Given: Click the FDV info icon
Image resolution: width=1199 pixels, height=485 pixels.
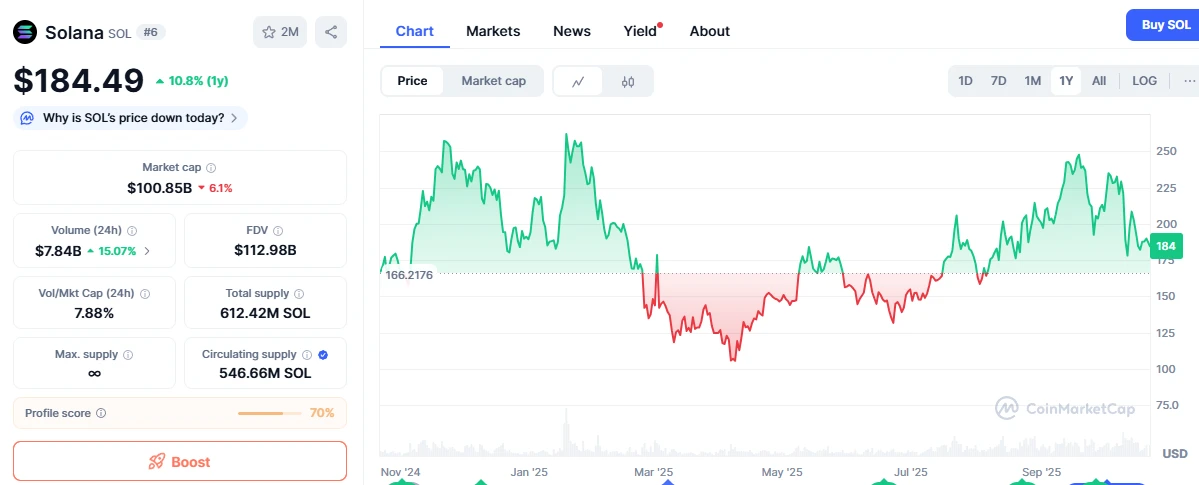Looking at the screenshot, I should [x=278, y=231].
